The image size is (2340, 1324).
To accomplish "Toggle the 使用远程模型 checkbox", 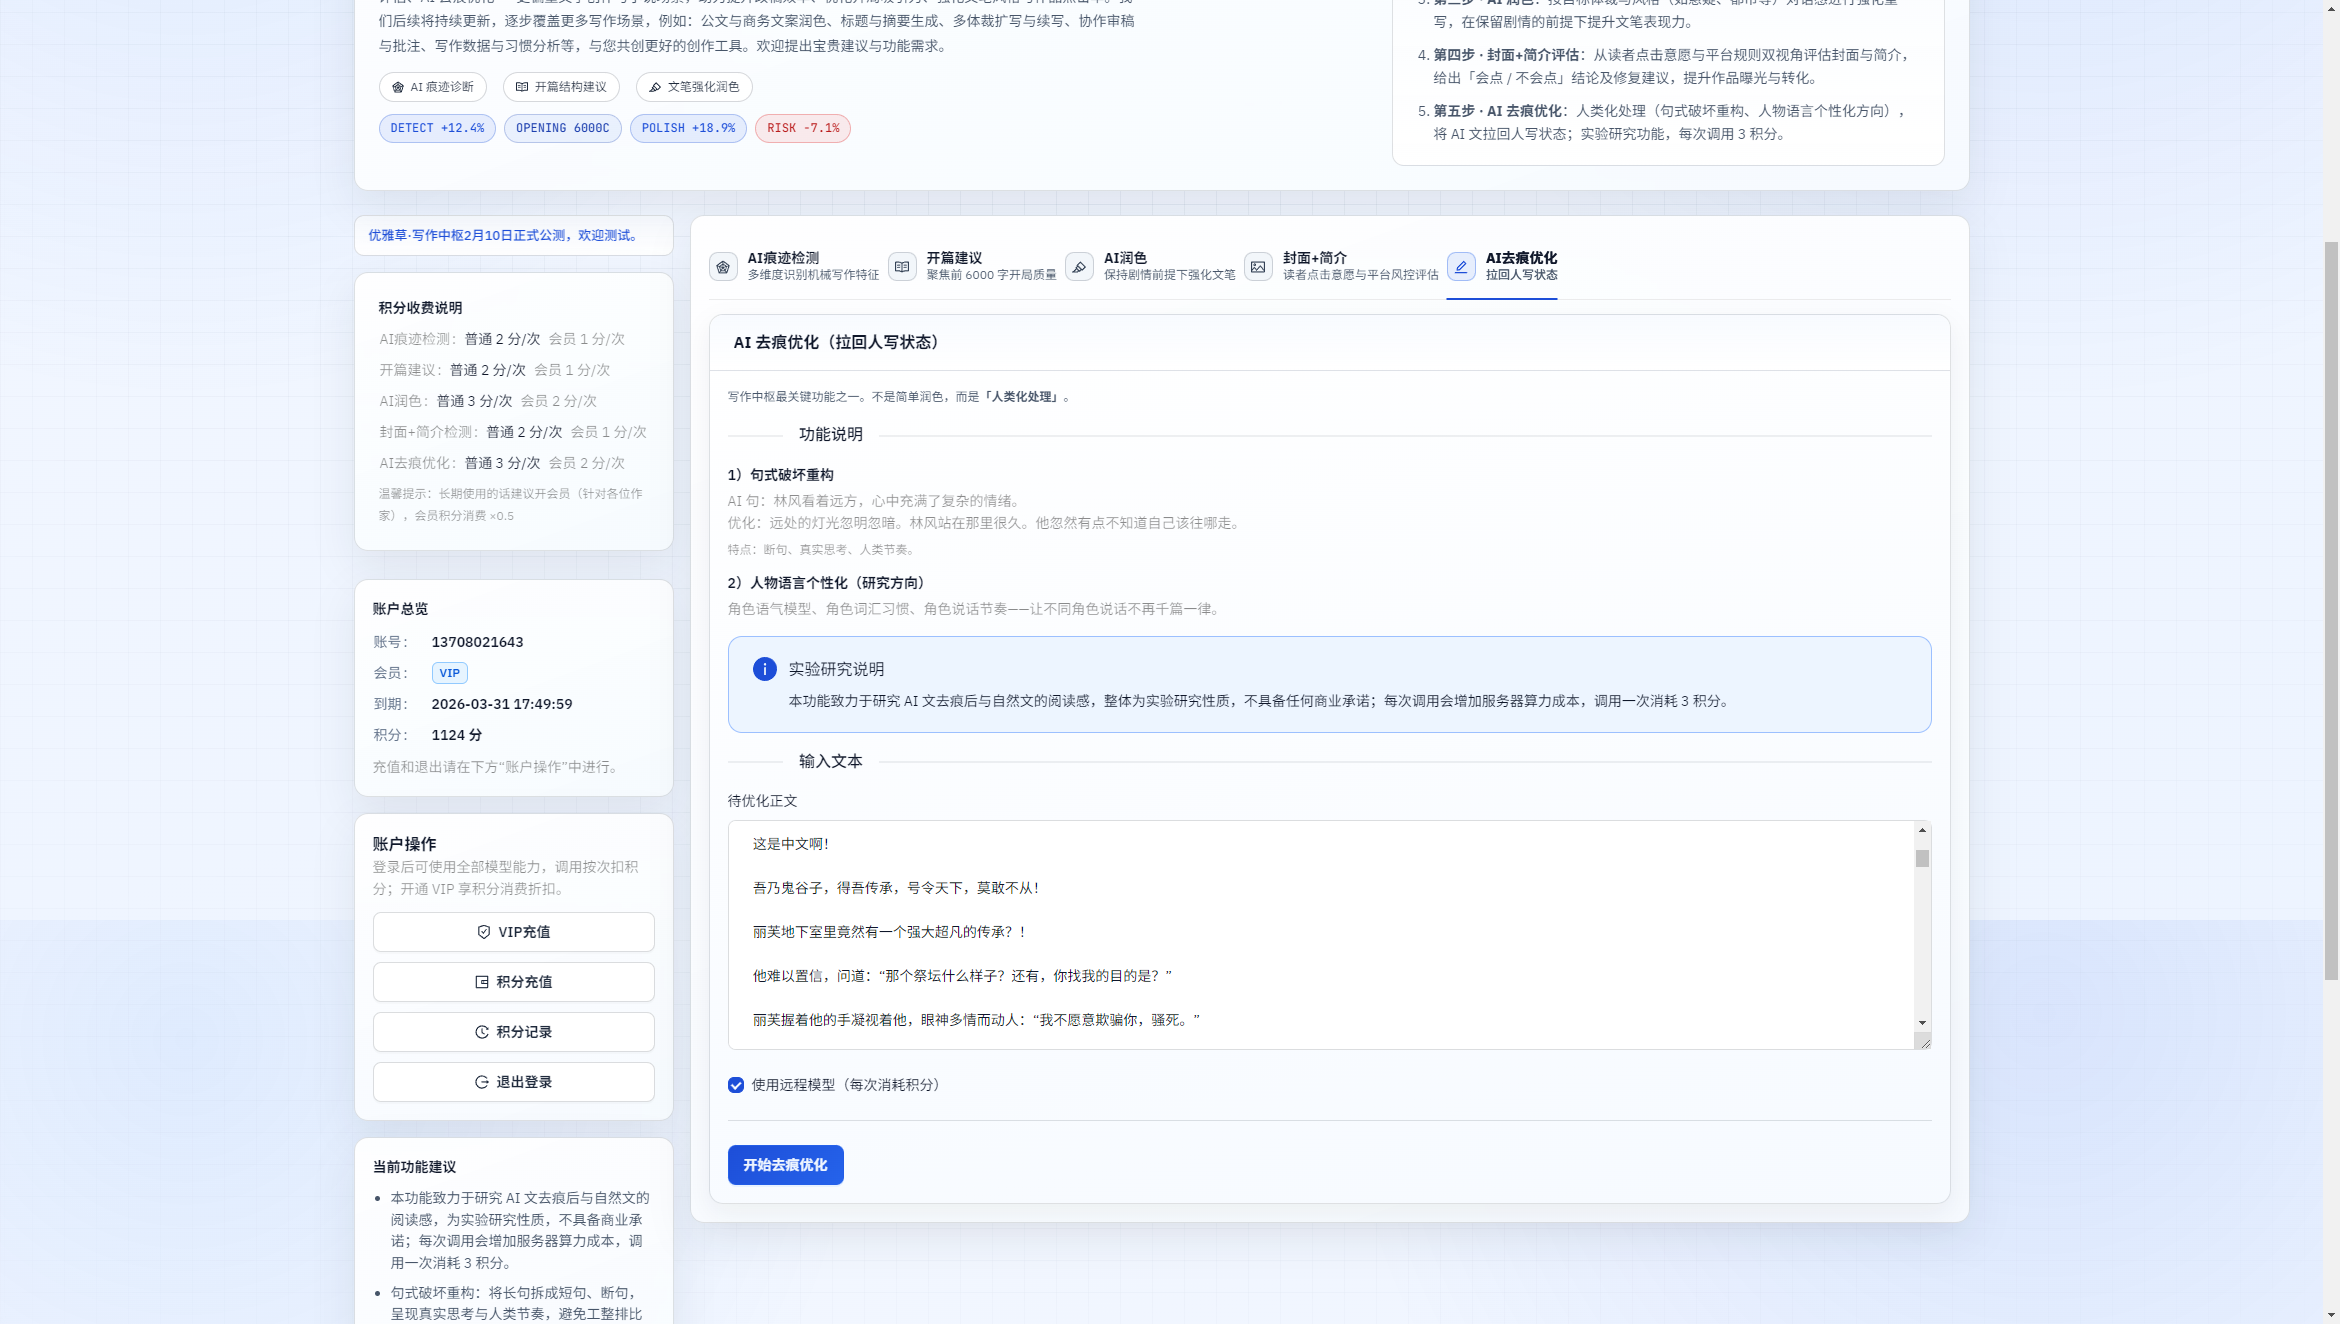I will (736, 1085).
